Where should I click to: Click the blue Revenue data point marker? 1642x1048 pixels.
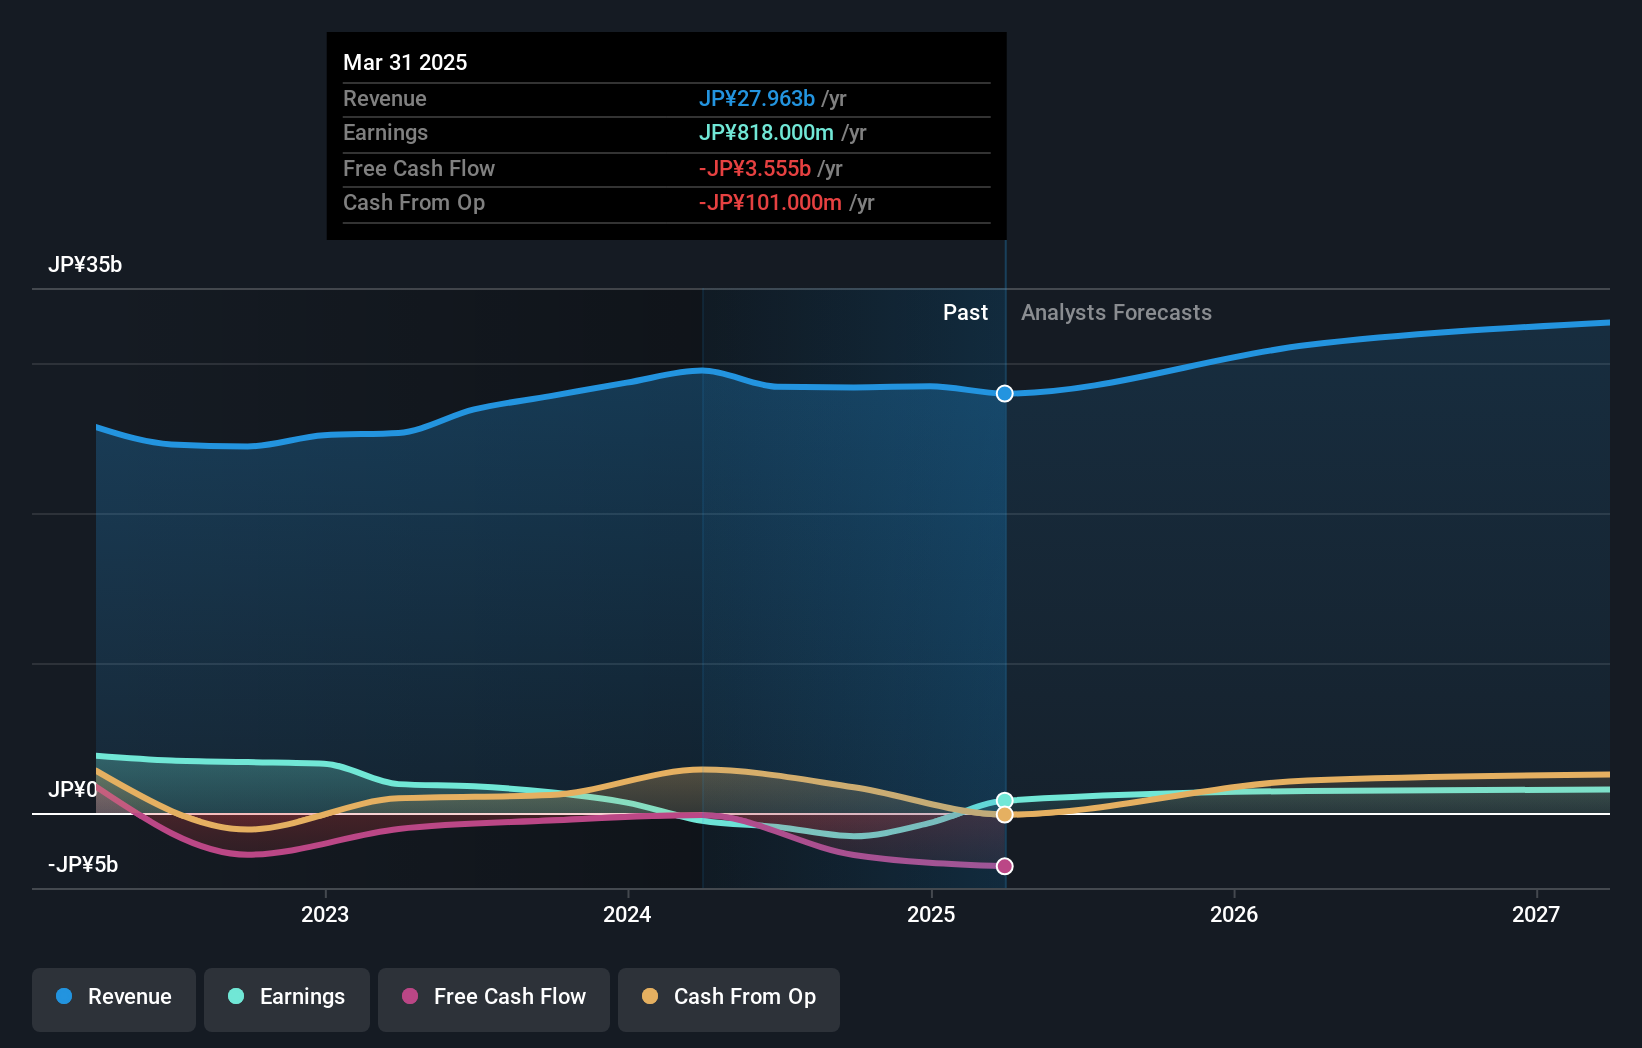(x=1005, y=393)
